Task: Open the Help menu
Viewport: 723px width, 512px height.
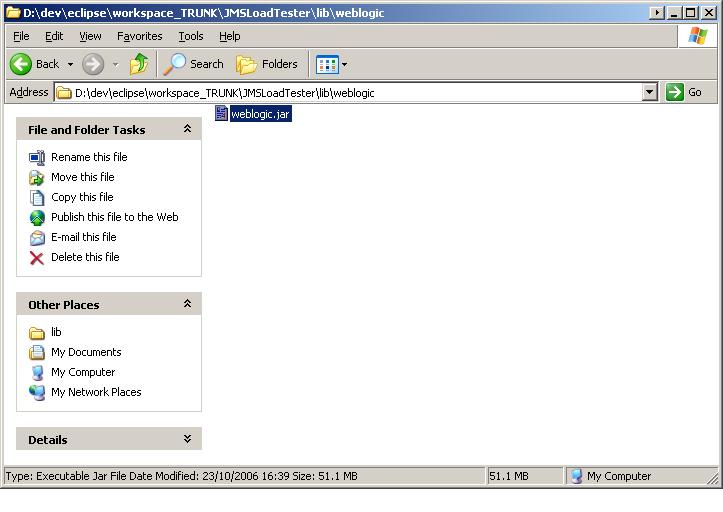Action: coord(229,36)
